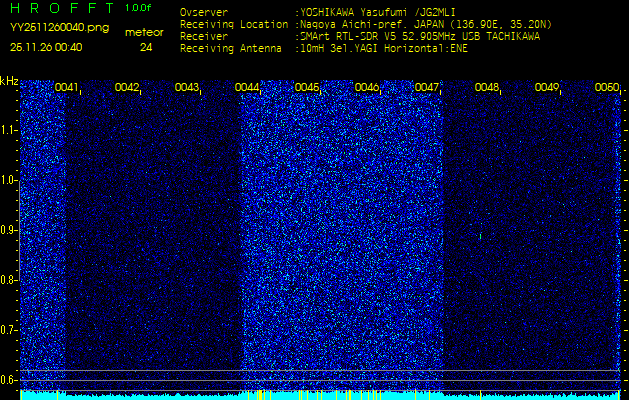Click the 0.6 frequency axis label
629x400 pixels.
click(8, 380)
